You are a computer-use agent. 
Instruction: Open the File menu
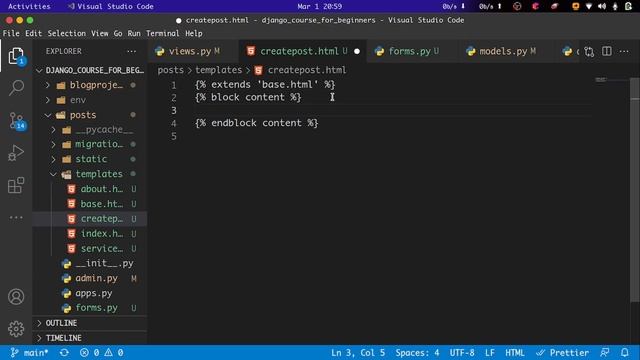point(11,33)
